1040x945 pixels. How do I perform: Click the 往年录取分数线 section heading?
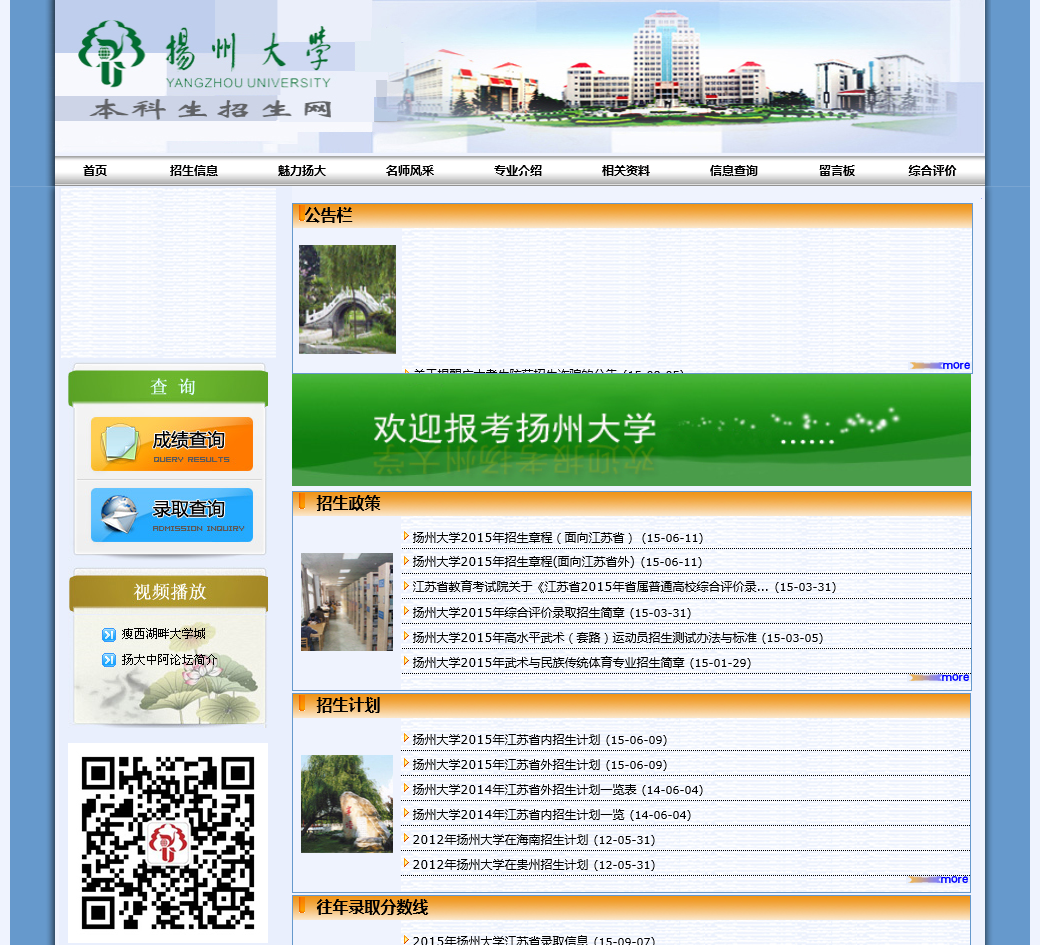click(372, 907)
